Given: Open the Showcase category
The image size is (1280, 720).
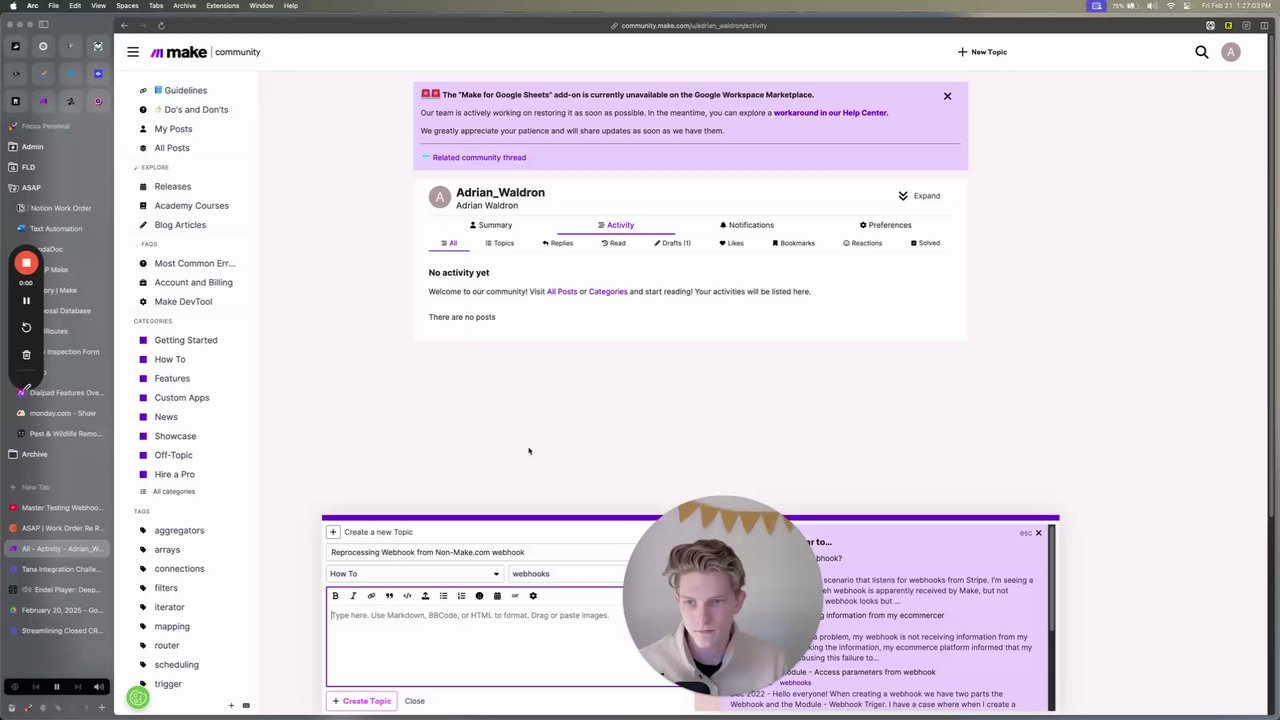Looking at the screenshot, I should 175,436.
